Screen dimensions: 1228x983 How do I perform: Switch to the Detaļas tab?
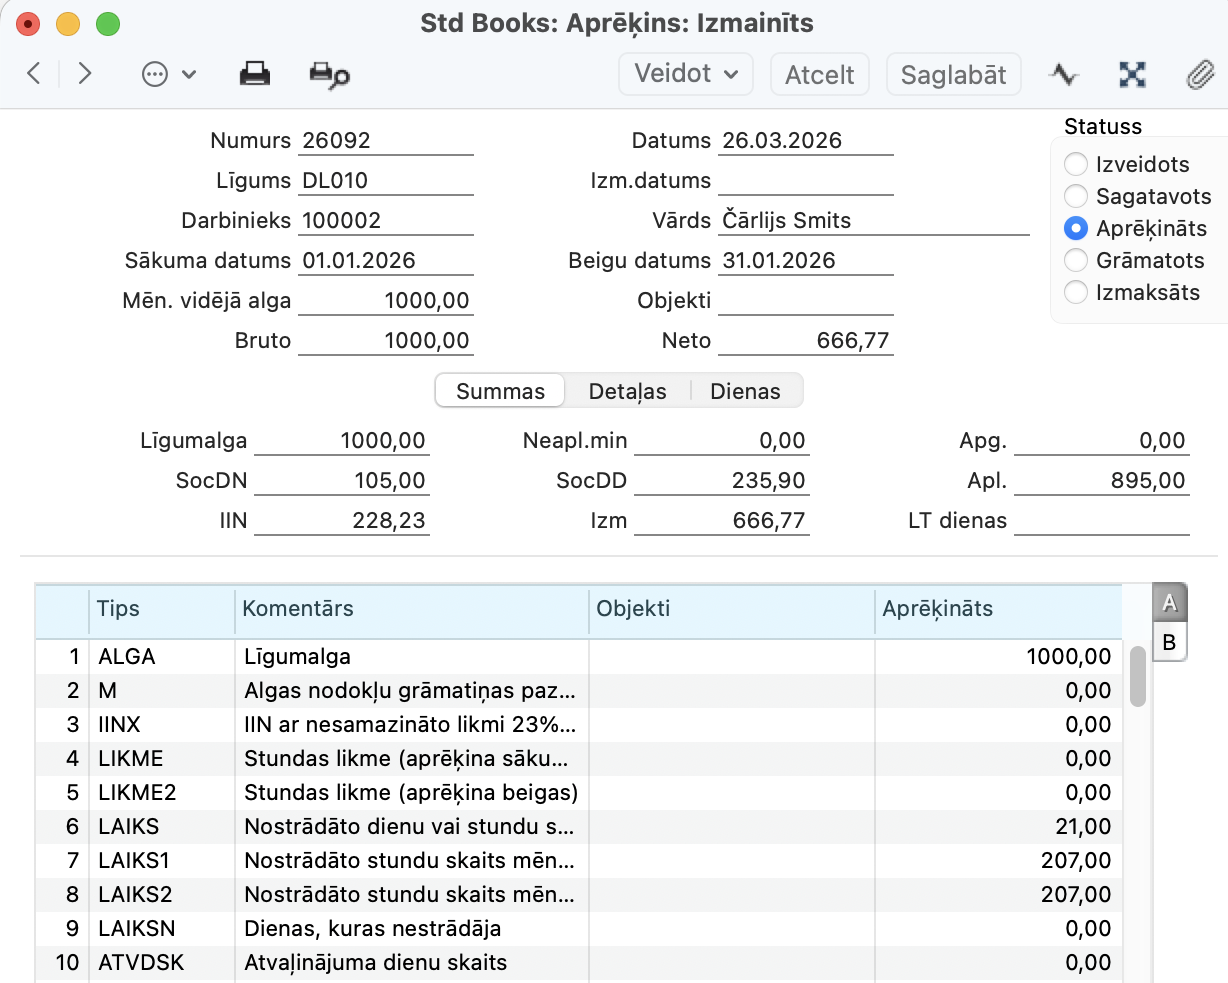point(627,391)
